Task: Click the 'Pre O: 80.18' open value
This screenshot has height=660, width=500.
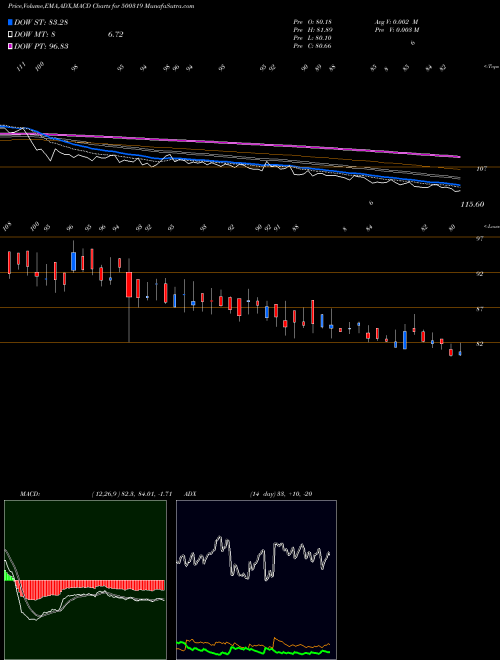Action: (312, 22)
